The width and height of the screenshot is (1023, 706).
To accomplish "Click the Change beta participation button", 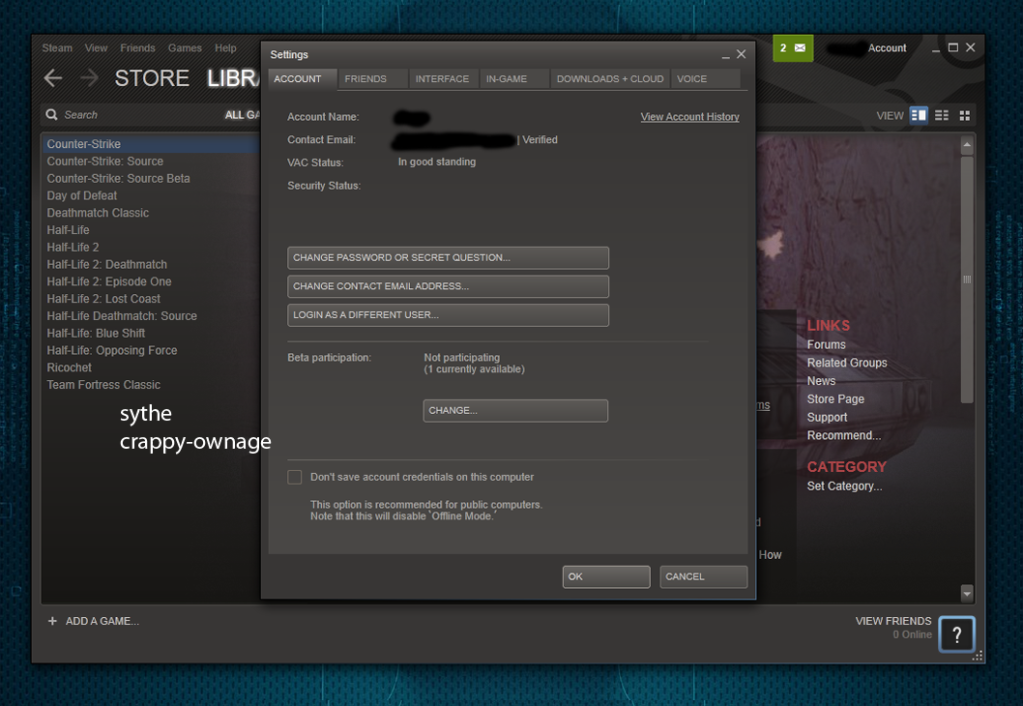I will [515, 411].
